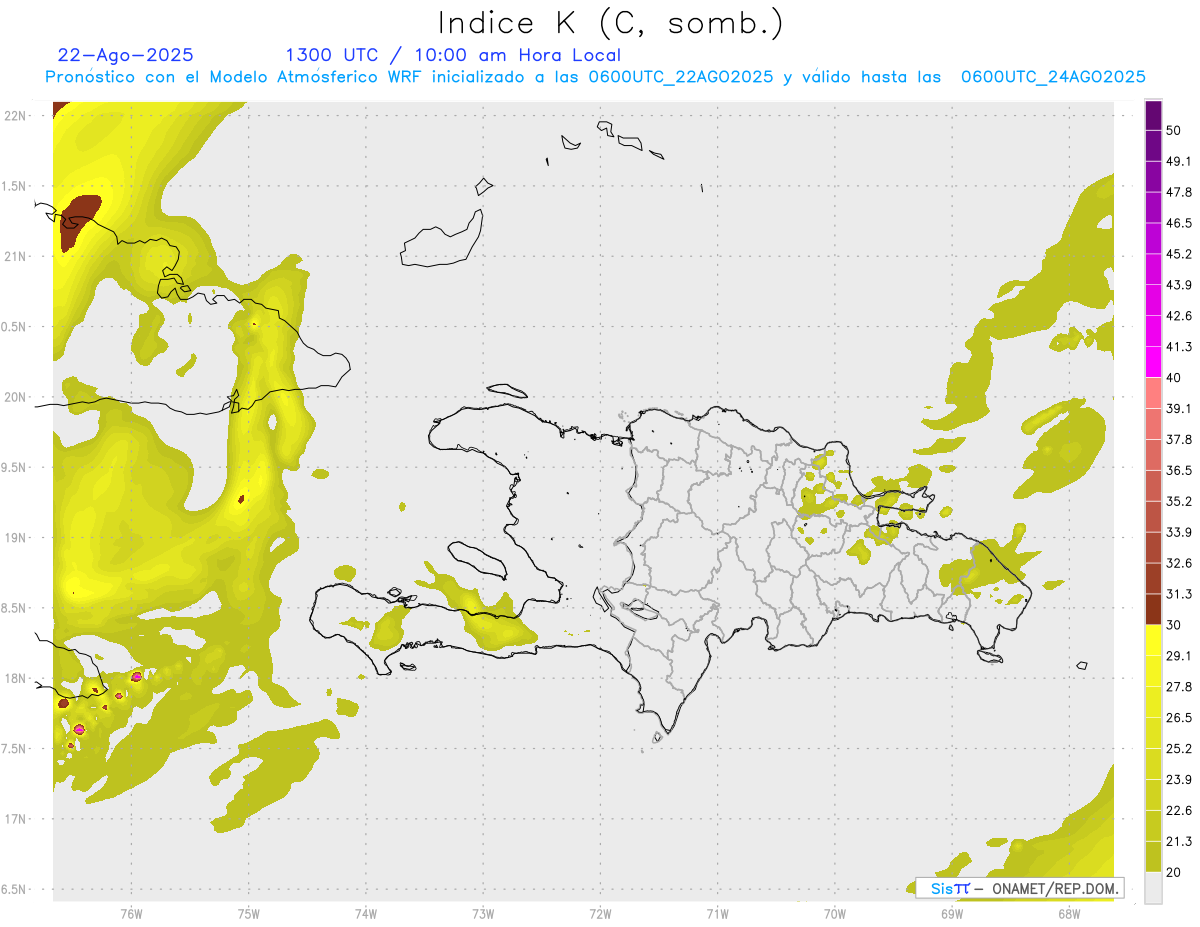This screenshot has height=927, width=1200.
Task: Click the colorbar value '33.9'
Action: tap(1179, 532)
